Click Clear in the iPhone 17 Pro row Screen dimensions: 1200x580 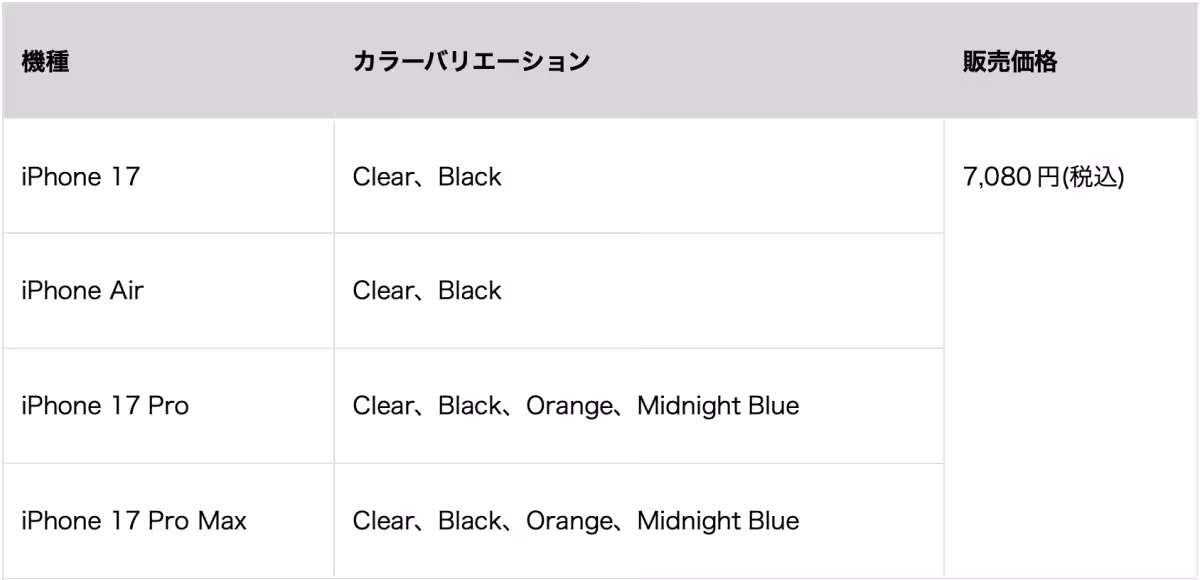pos(379,407)
